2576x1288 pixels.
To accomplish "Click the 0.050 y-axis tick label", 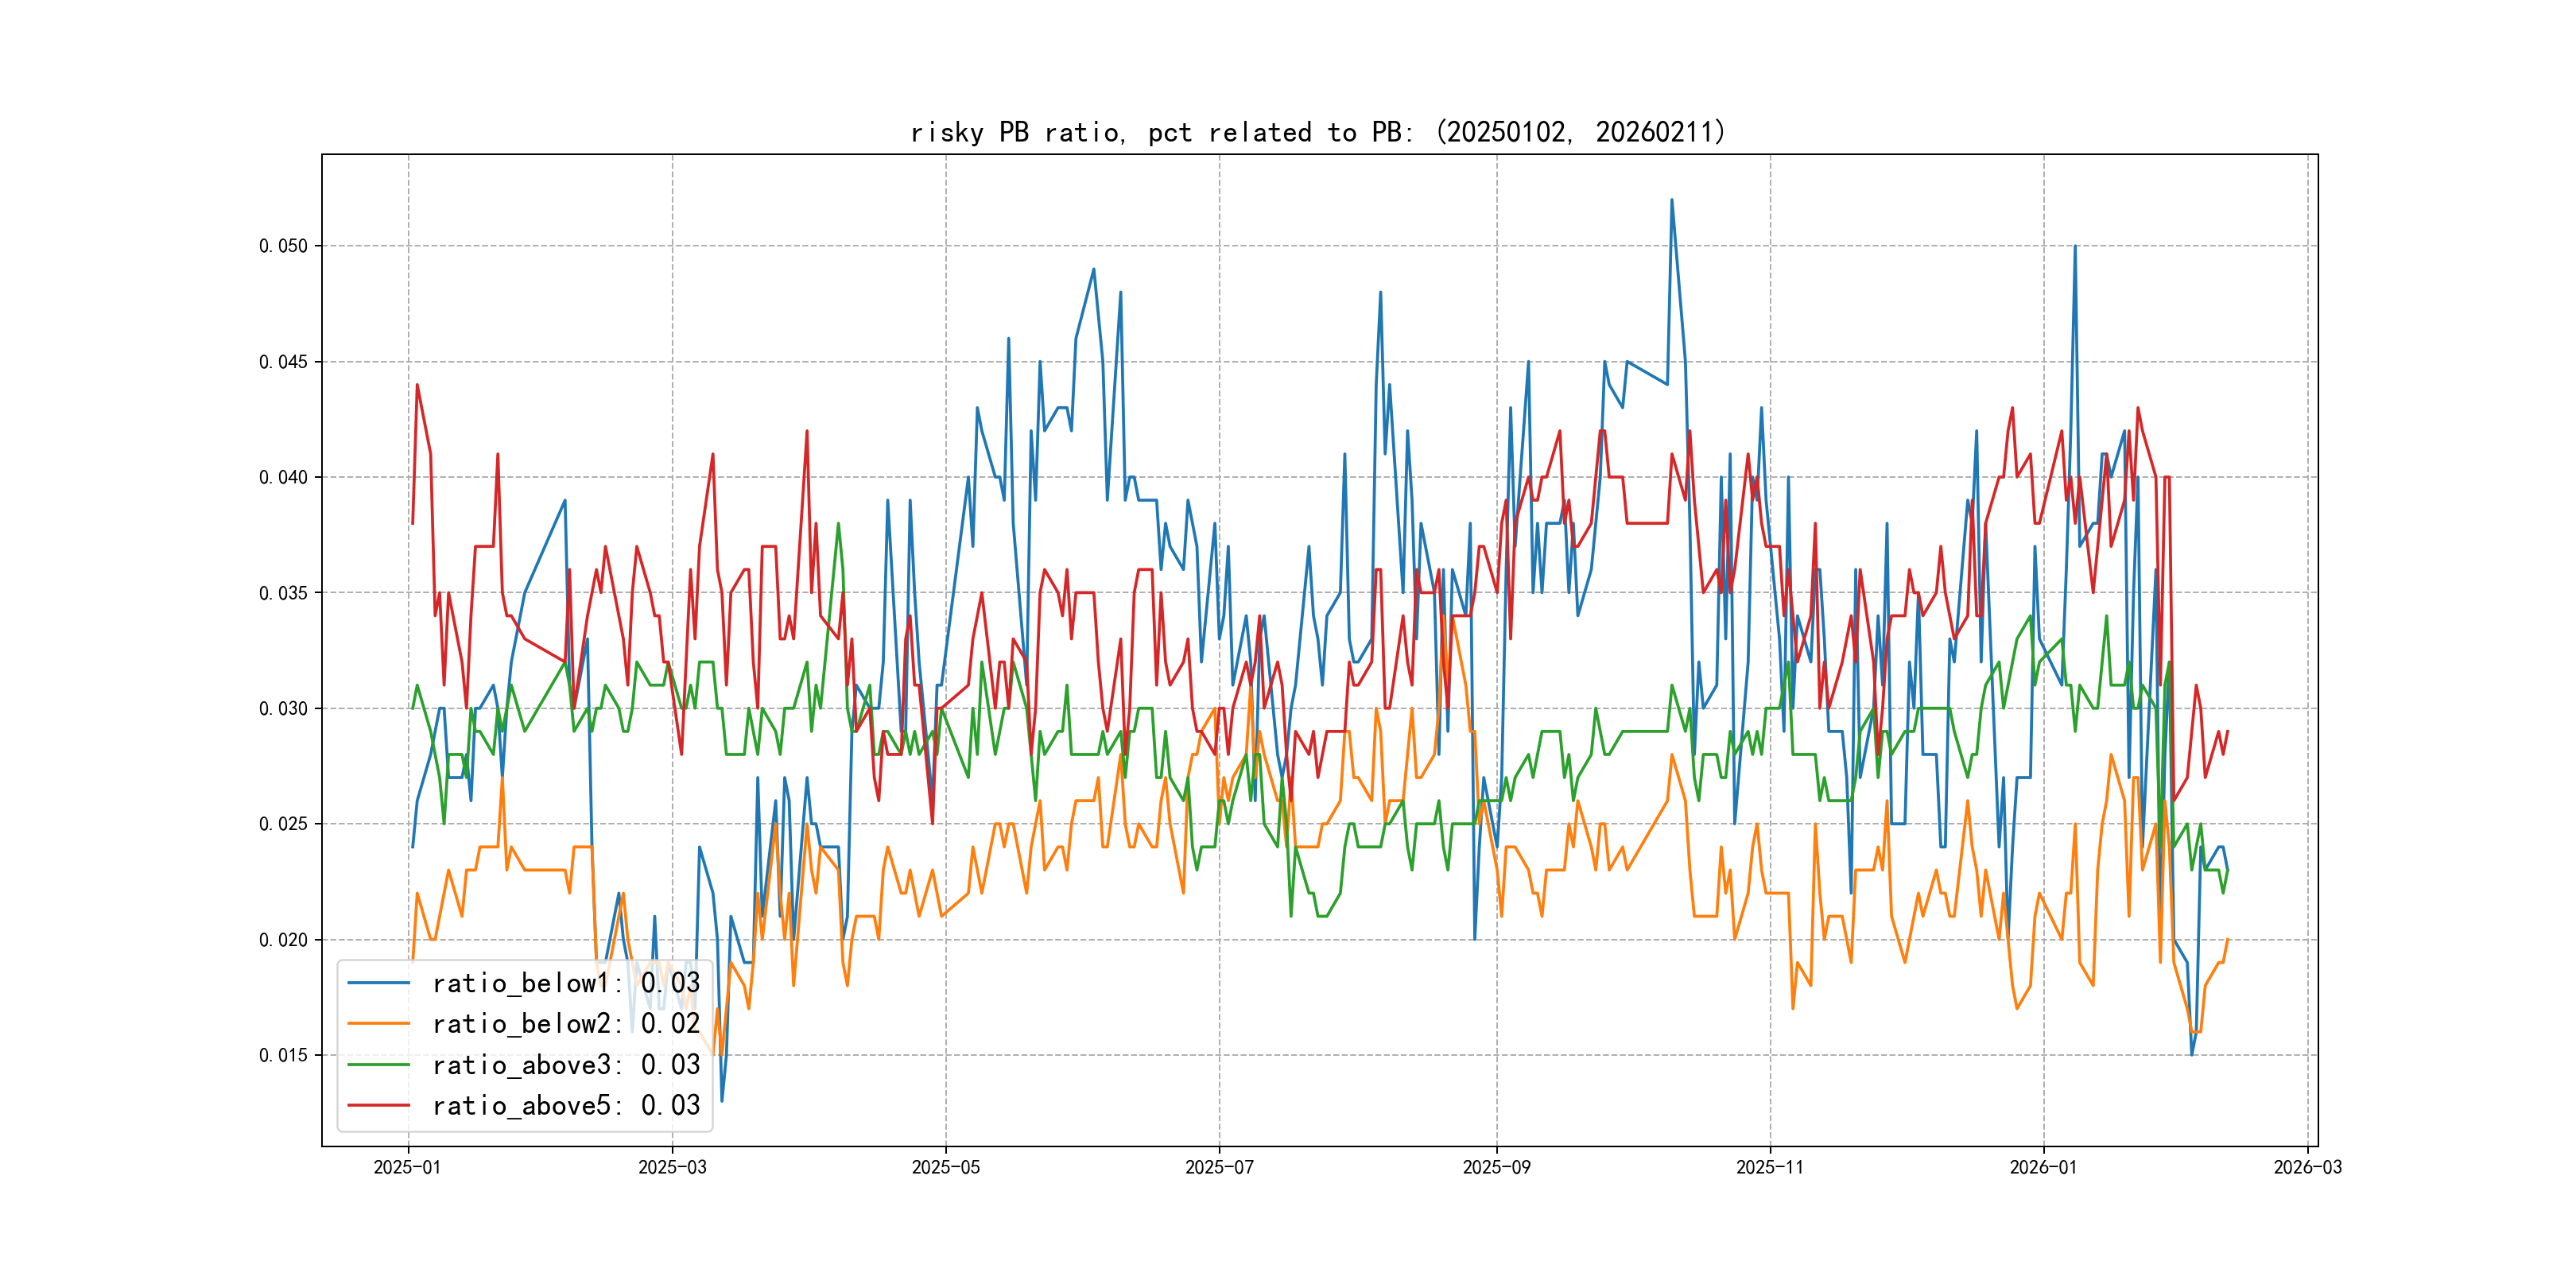I will [x=283, y=246].
